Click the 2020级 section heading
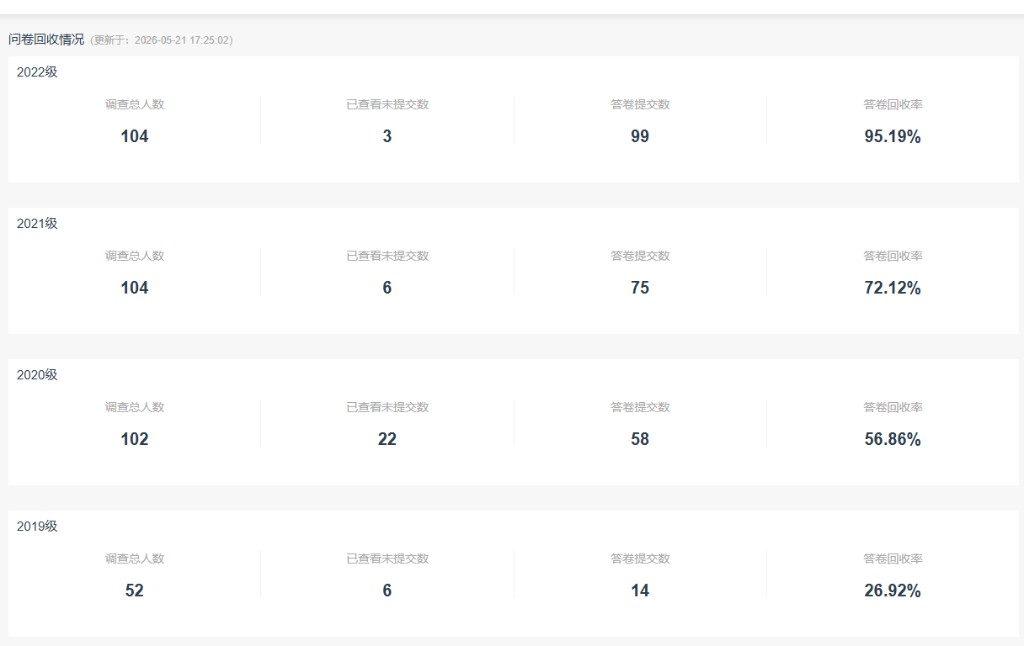Screen dimensions: 1024x646 click(x=37, y=375)
